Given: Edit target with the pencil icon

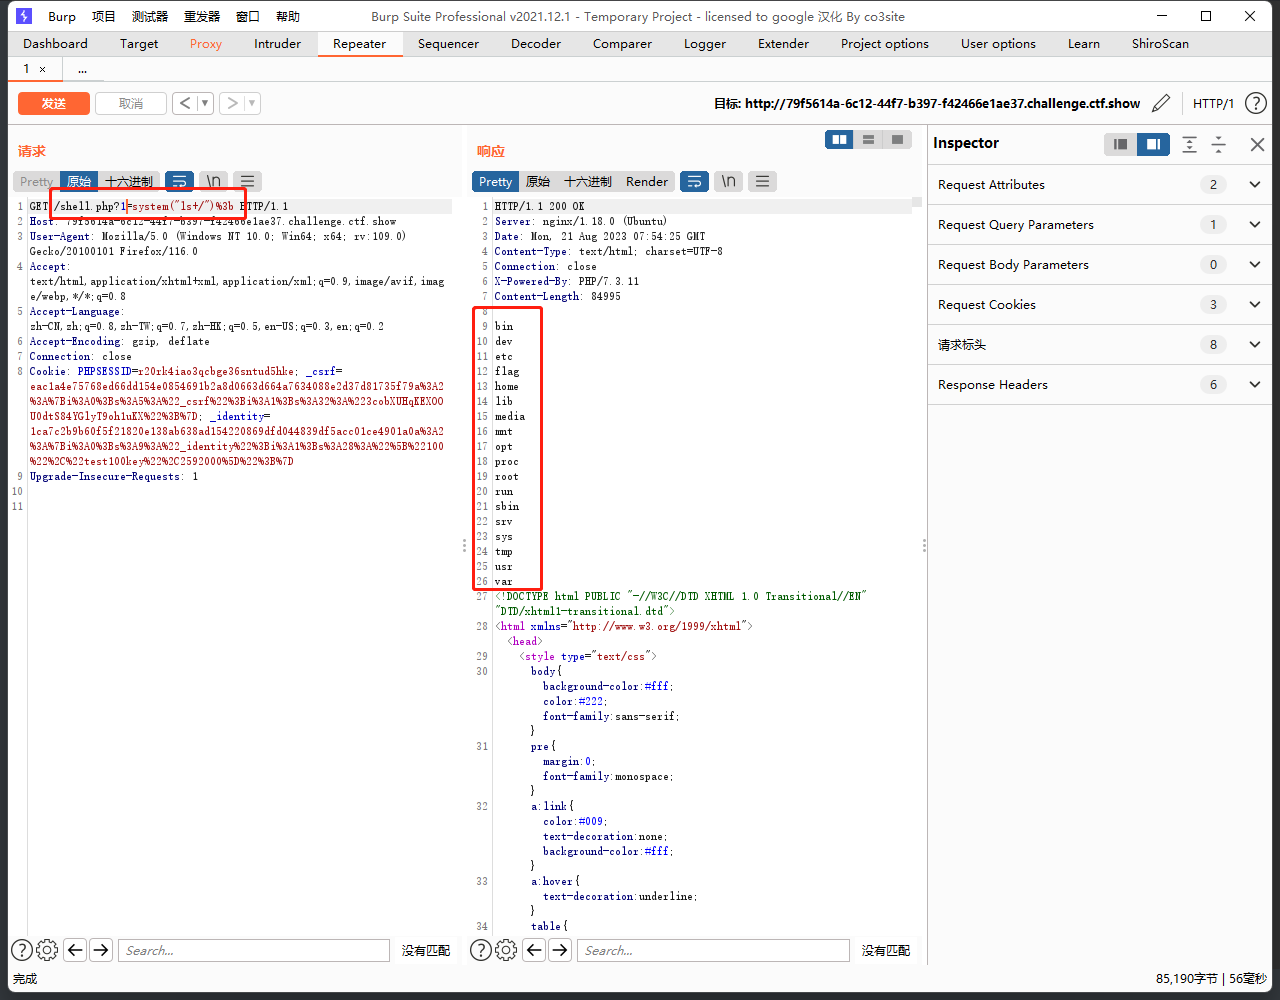Looking at the screenshot, I should [1161, 103].
